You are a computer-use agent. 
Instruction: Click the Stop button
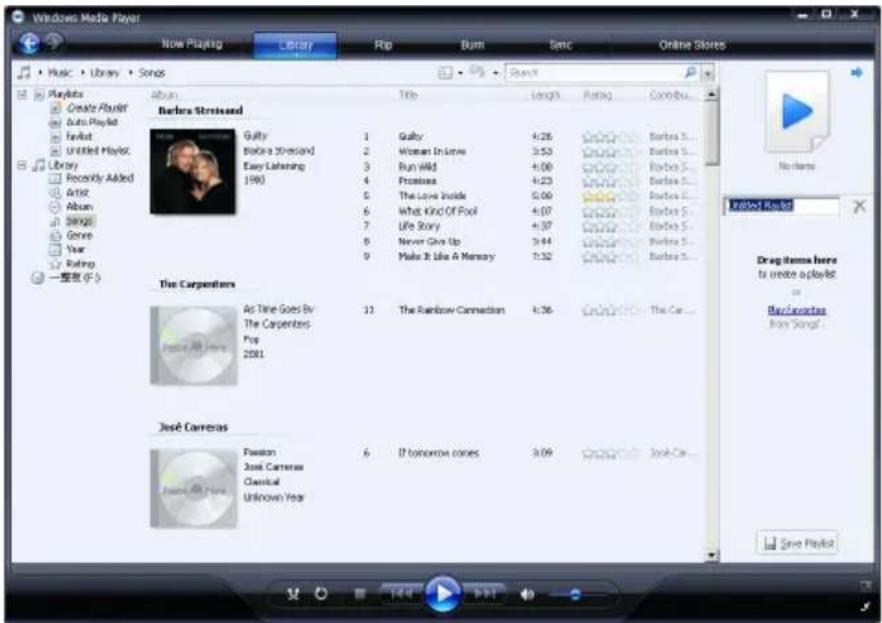click(360, 594)
